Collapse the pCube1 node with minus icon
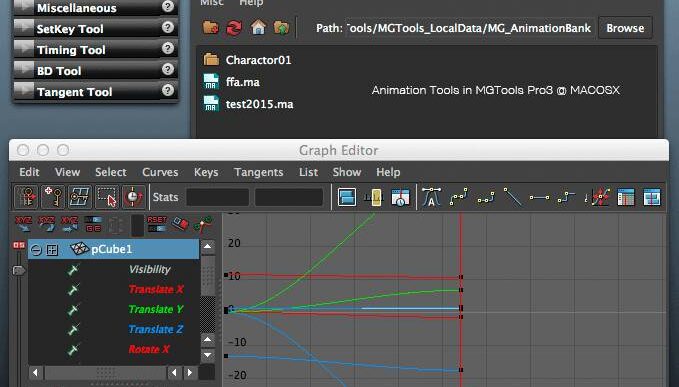The image size is (679, 387). pyautogui.click(x=36, y=250)
